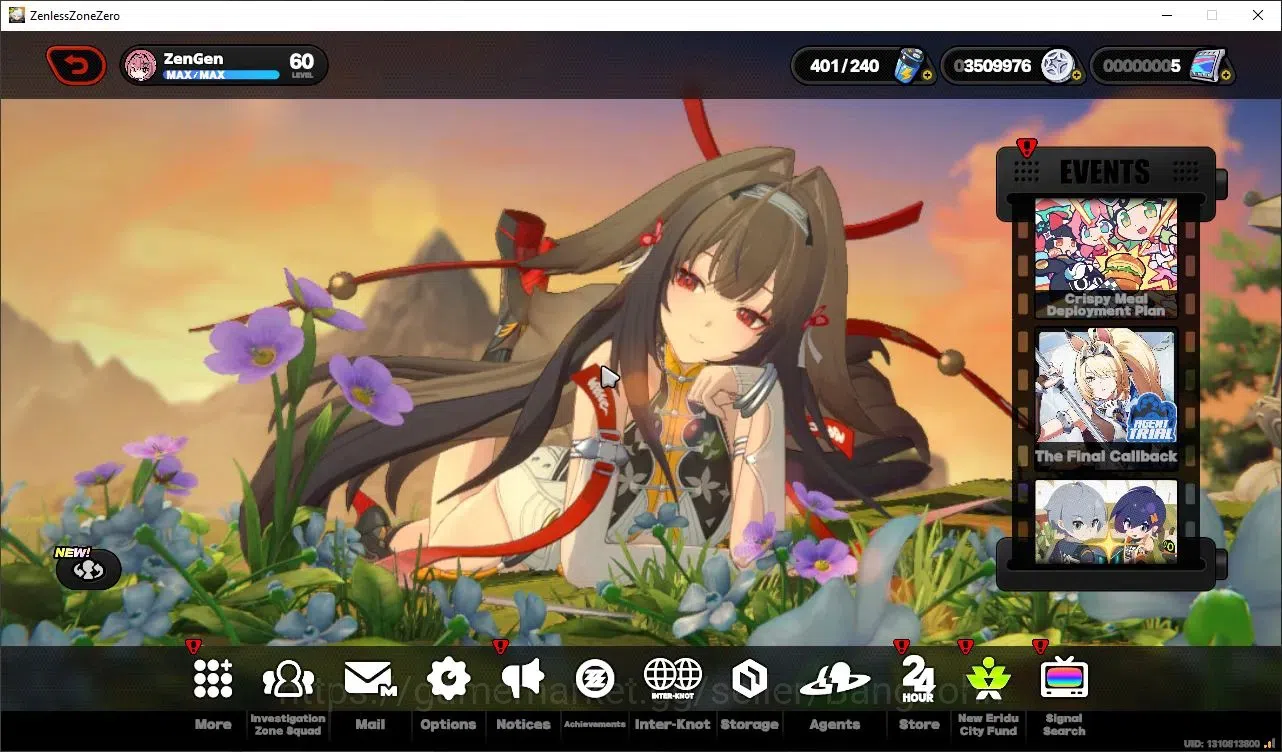Open the Inter-Knot globe icon
The width and height of the screenshot is (1282, 752).
click(x=672, y=679)
